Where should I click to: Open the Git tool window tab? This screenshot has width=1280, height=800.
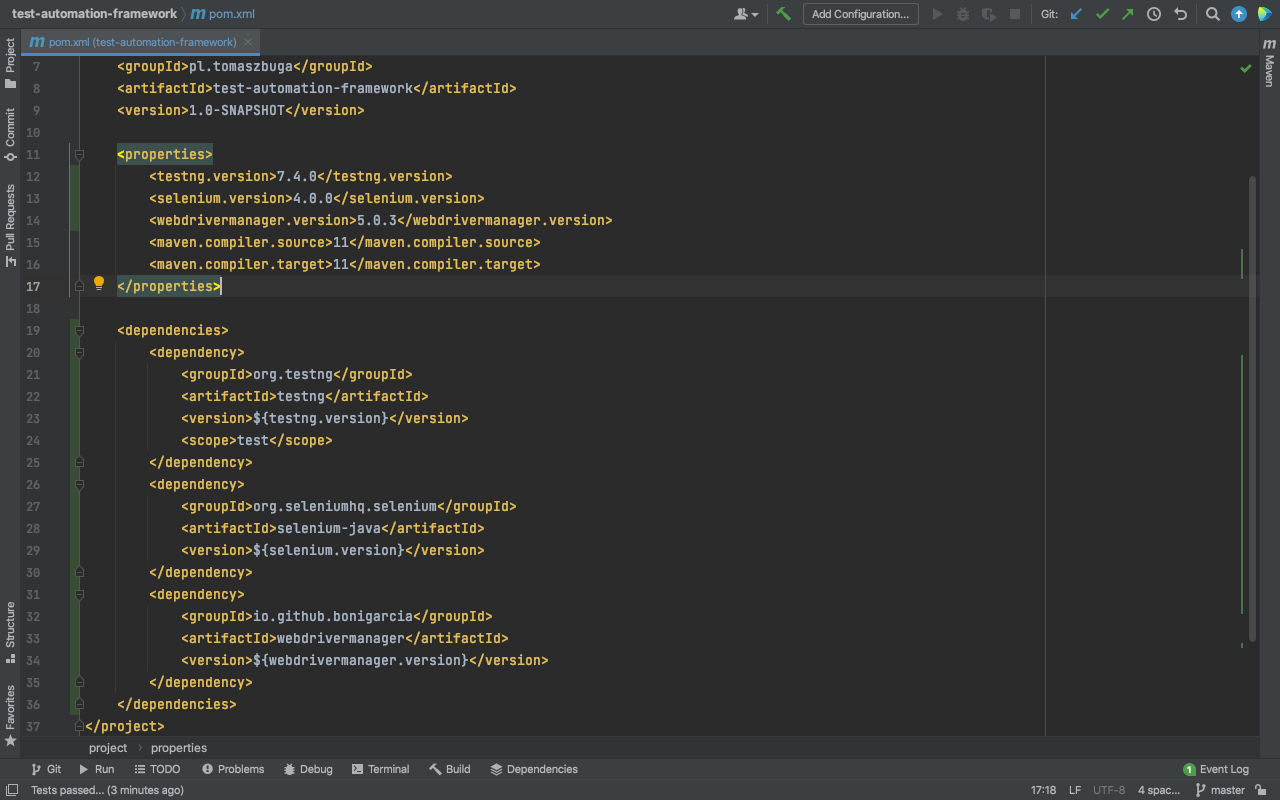45,769
